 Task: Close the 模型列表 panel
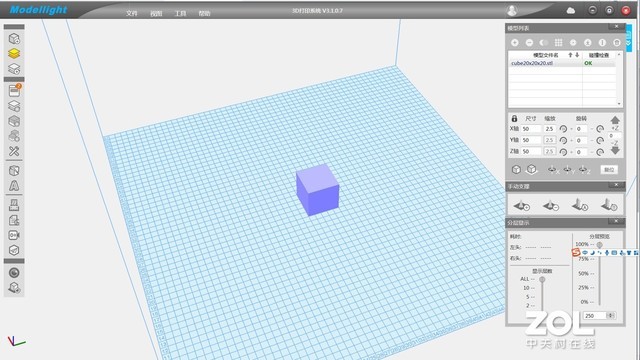pyautogui.click(x=616, y=27)
